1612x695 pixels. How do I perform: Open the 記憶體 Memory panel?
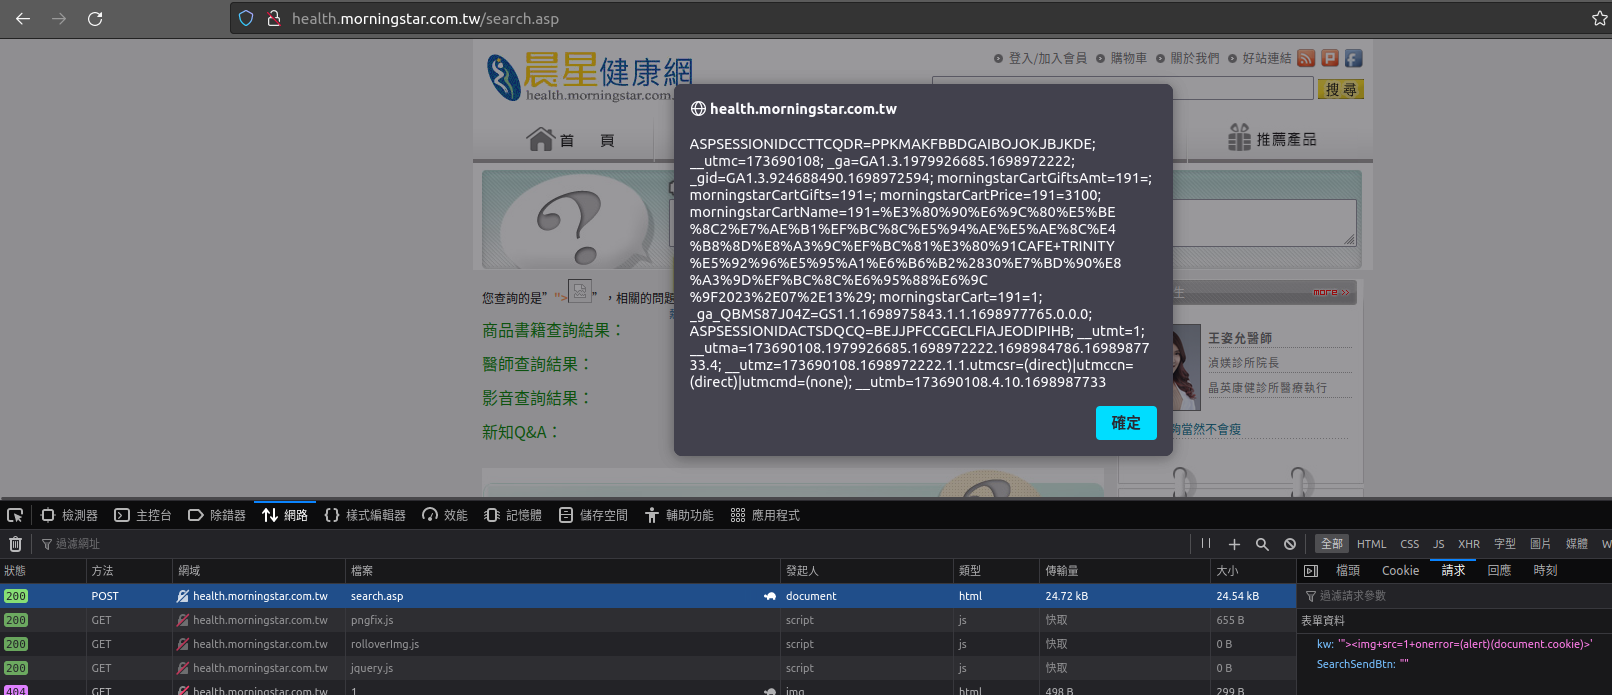[x=513, y=515]
